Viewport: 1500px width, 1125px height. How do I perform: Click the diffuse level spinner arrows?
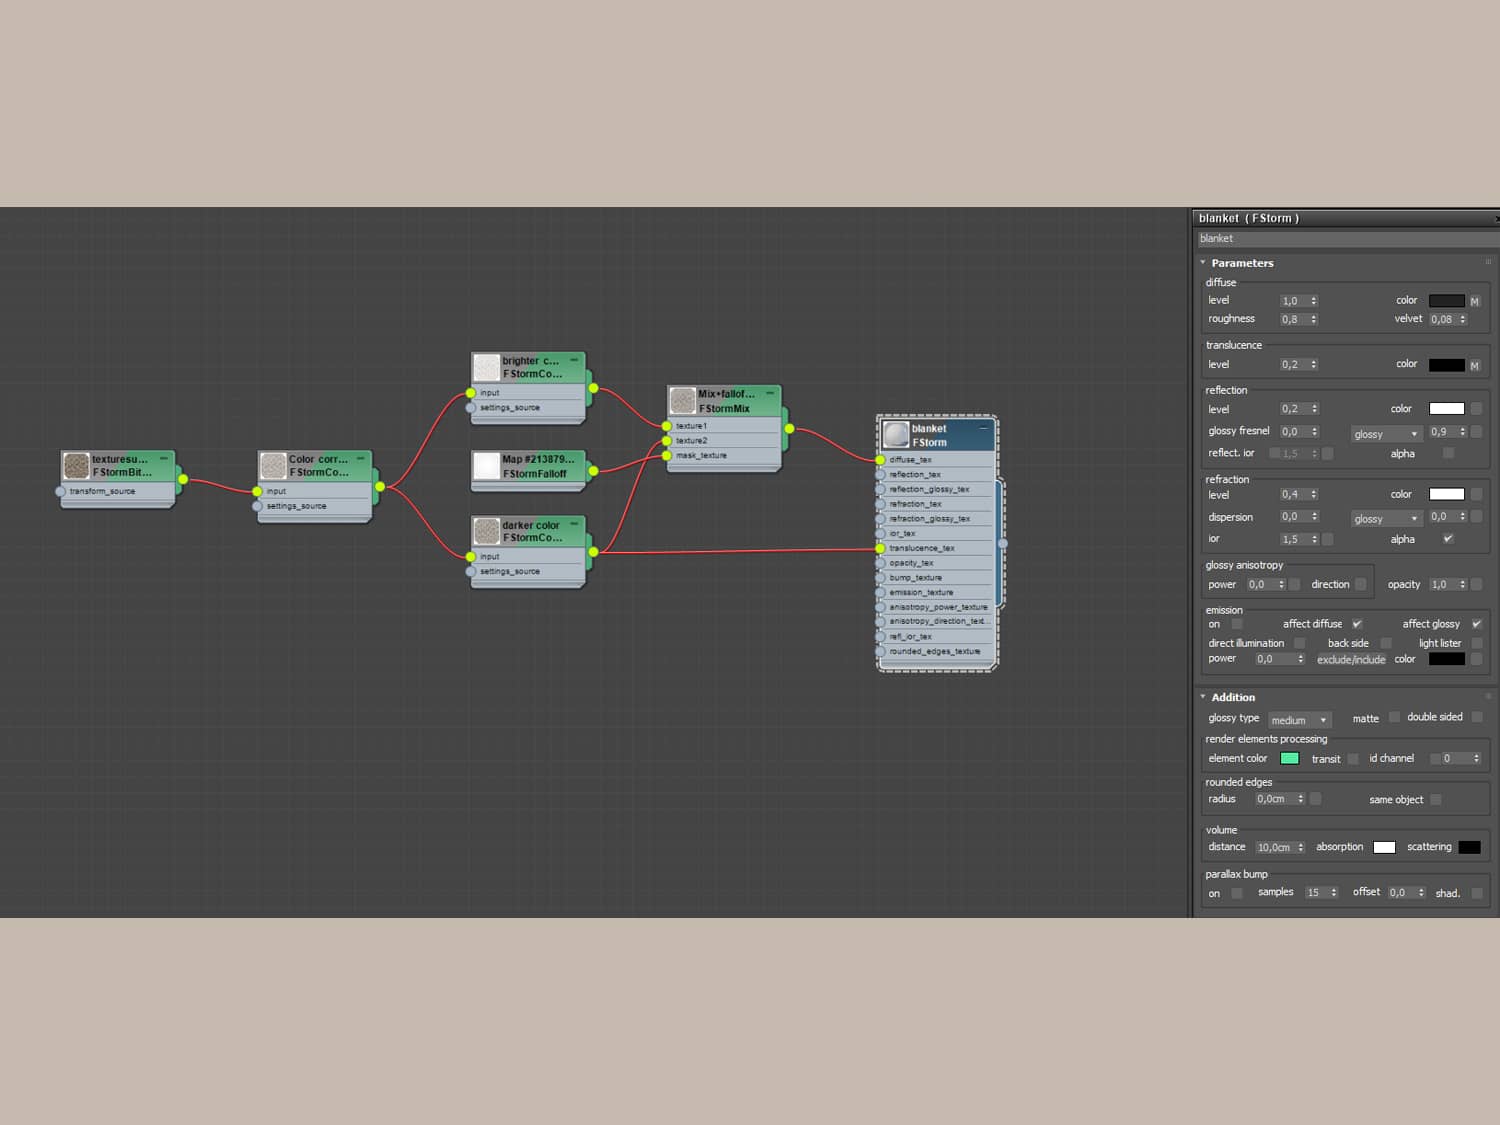(x=1314, y=301)
